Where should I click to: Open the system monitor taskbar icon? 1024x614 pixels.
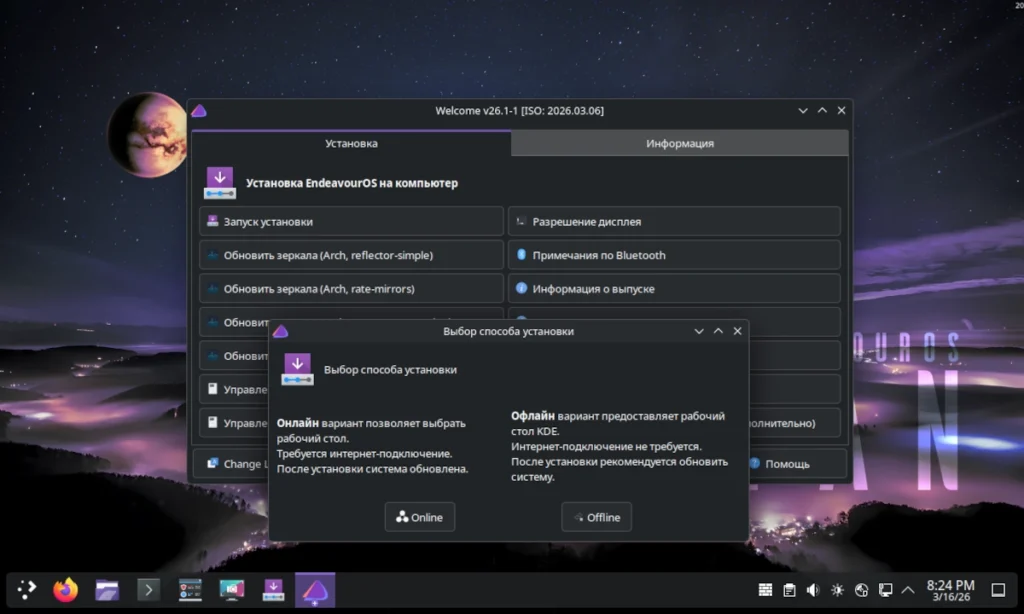pyautogui.click(x=190, y=590)
